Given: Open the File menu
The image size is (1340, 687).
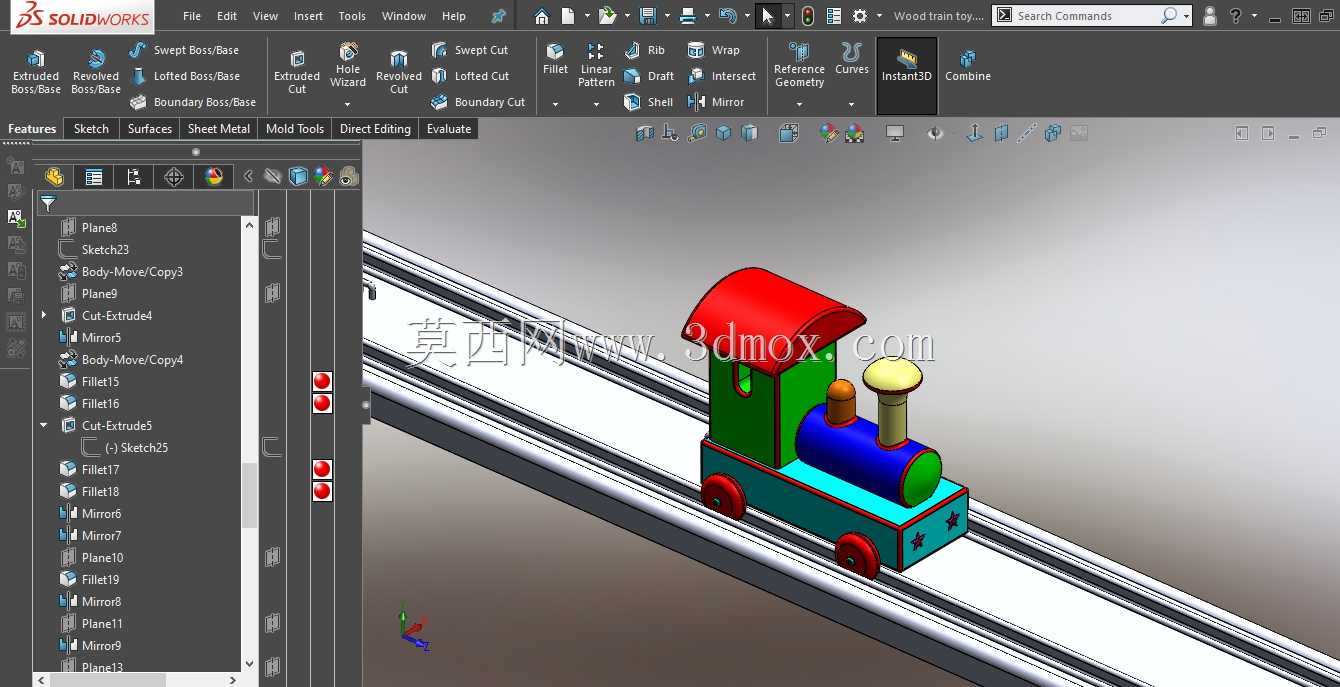Looking at the screenshot, I should pos(192,16).
